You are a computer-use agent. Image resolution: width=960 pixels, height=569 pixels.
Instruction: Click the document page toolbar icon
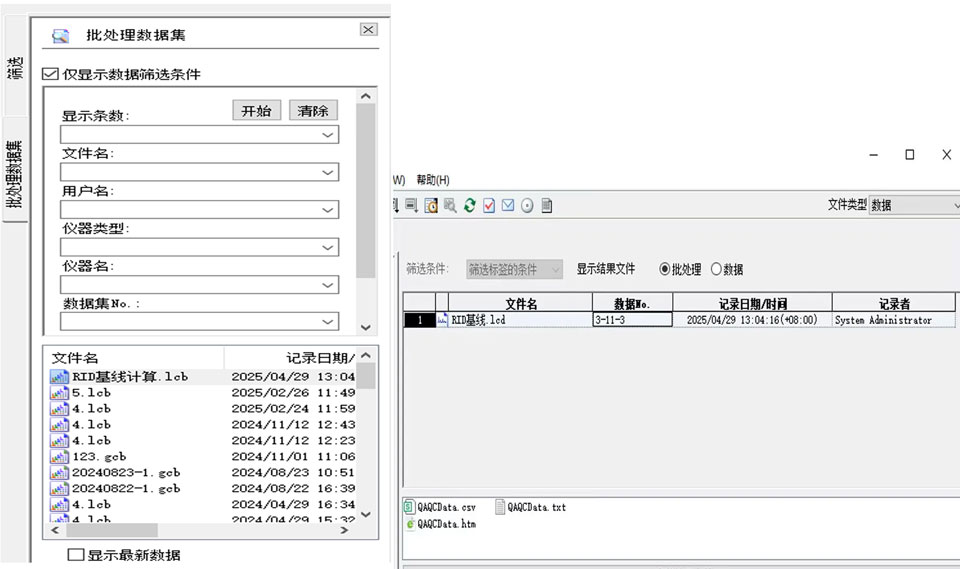point(547,205)
